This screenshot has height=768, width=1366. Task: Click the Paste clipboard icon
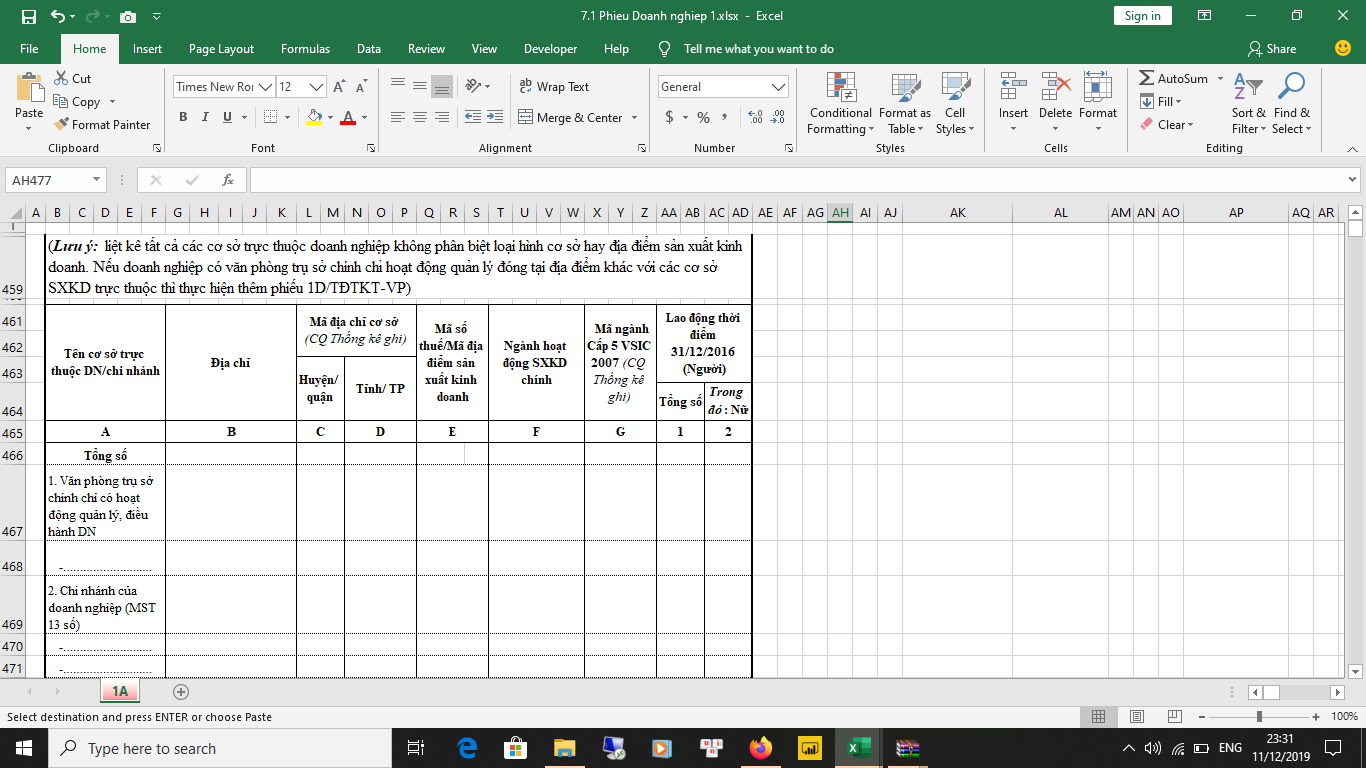29,88
